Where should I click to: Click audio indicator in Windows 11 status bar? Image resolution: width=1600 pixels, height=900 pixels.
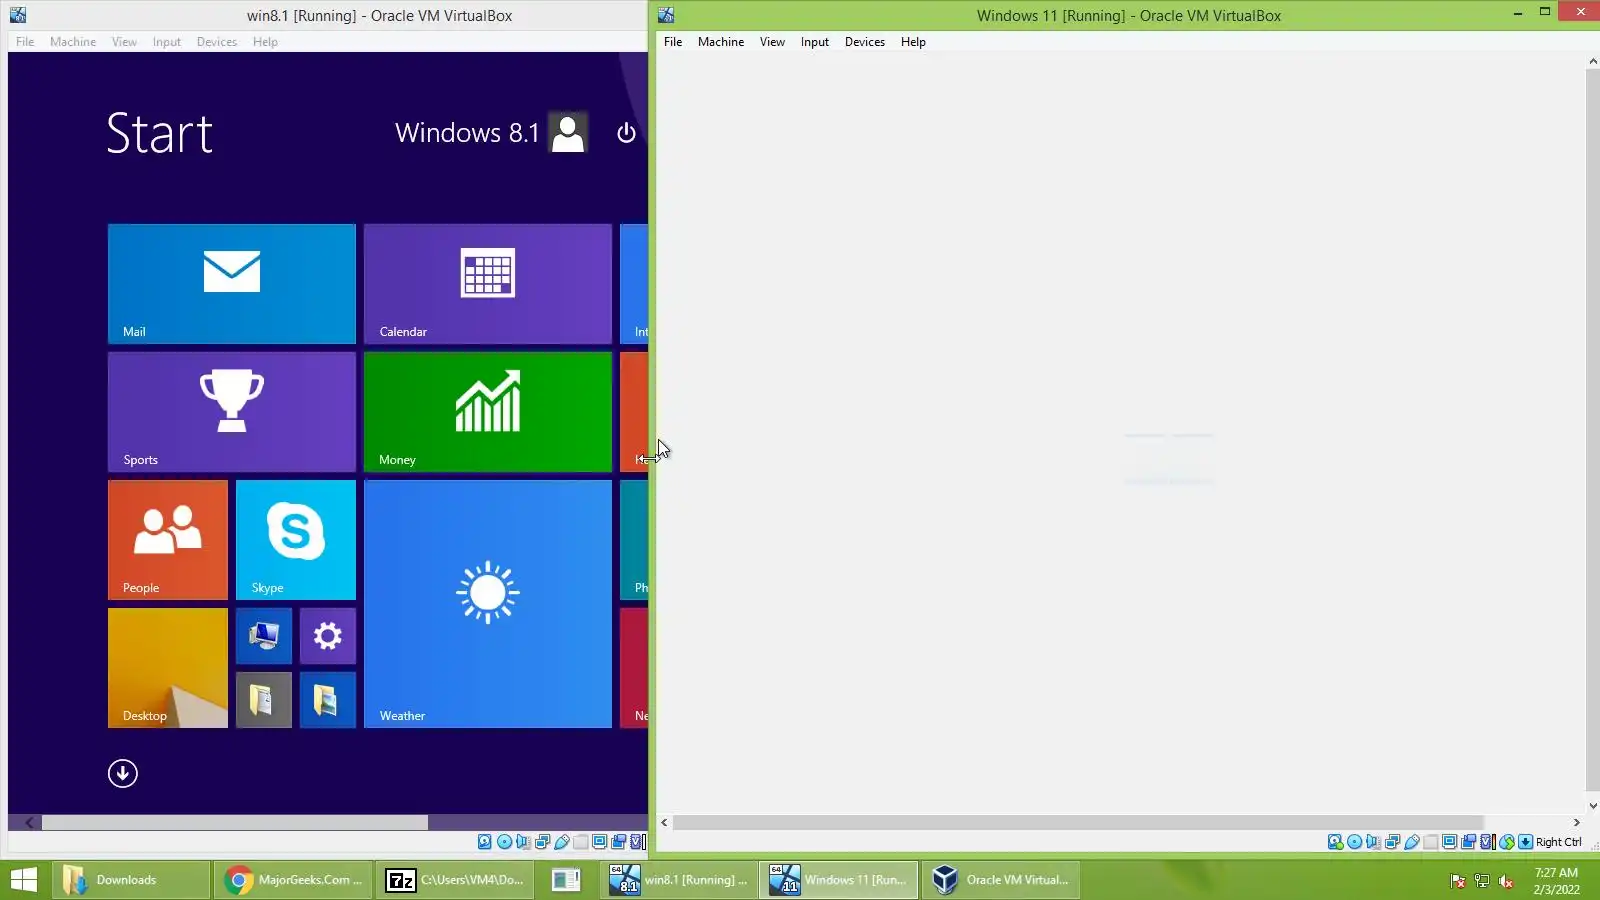tap(1373, 842)
